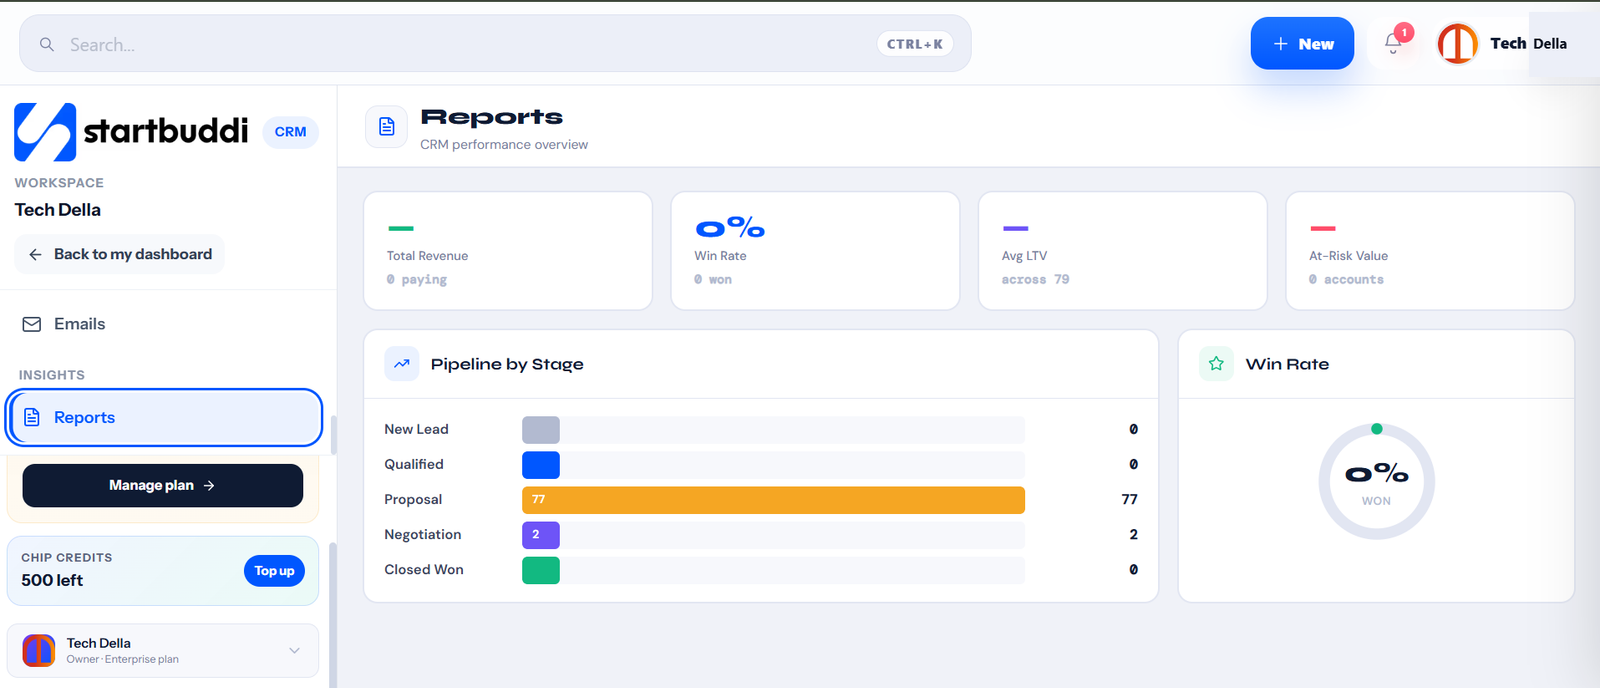
Task: Click the Reports page header document icon
Action: [386, 127]
